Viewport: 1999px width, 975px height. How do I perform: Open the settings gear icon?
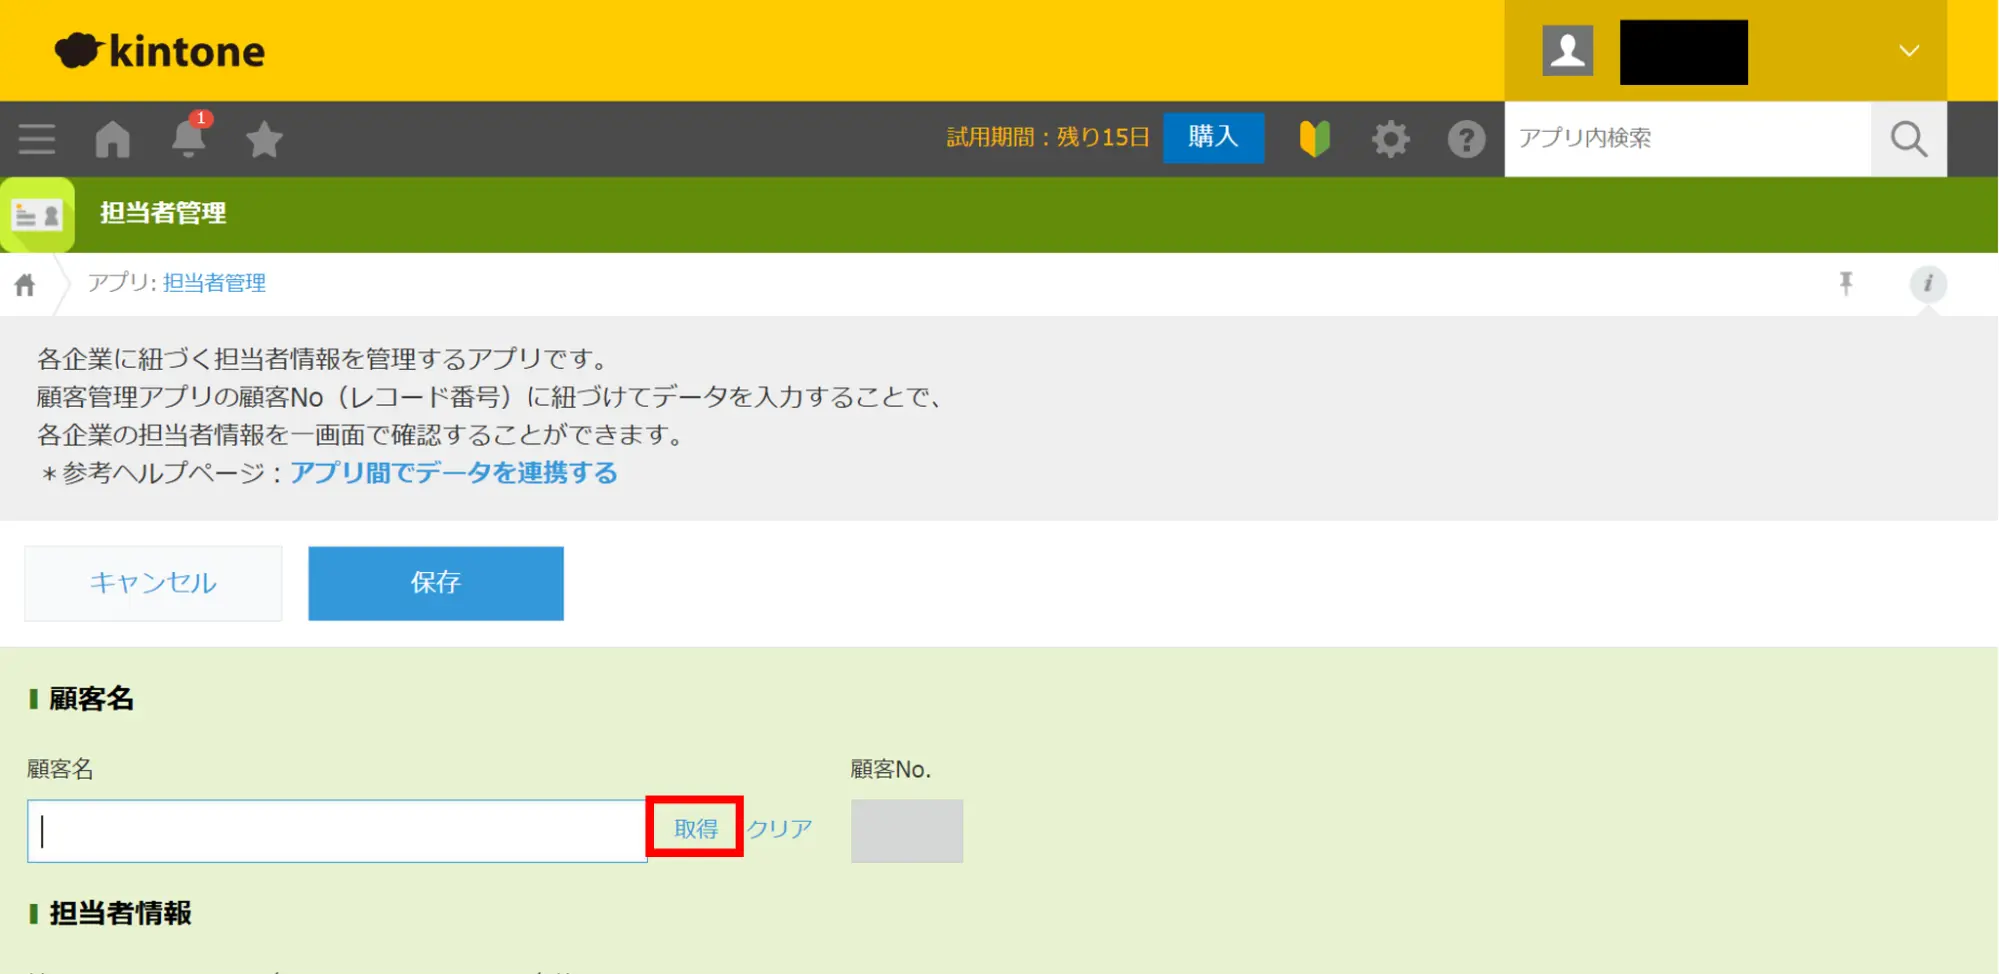pyautogui.click(x=1390, y=139)
